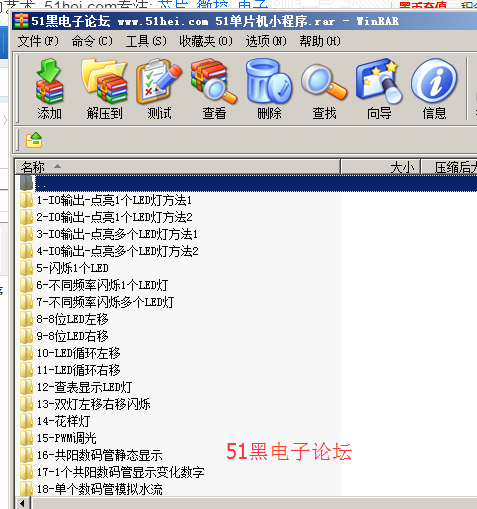Select folder 13-双灯左移右移闪烁
The width and height of the screenshot is (477, 509).
click(x=93, y=404)
